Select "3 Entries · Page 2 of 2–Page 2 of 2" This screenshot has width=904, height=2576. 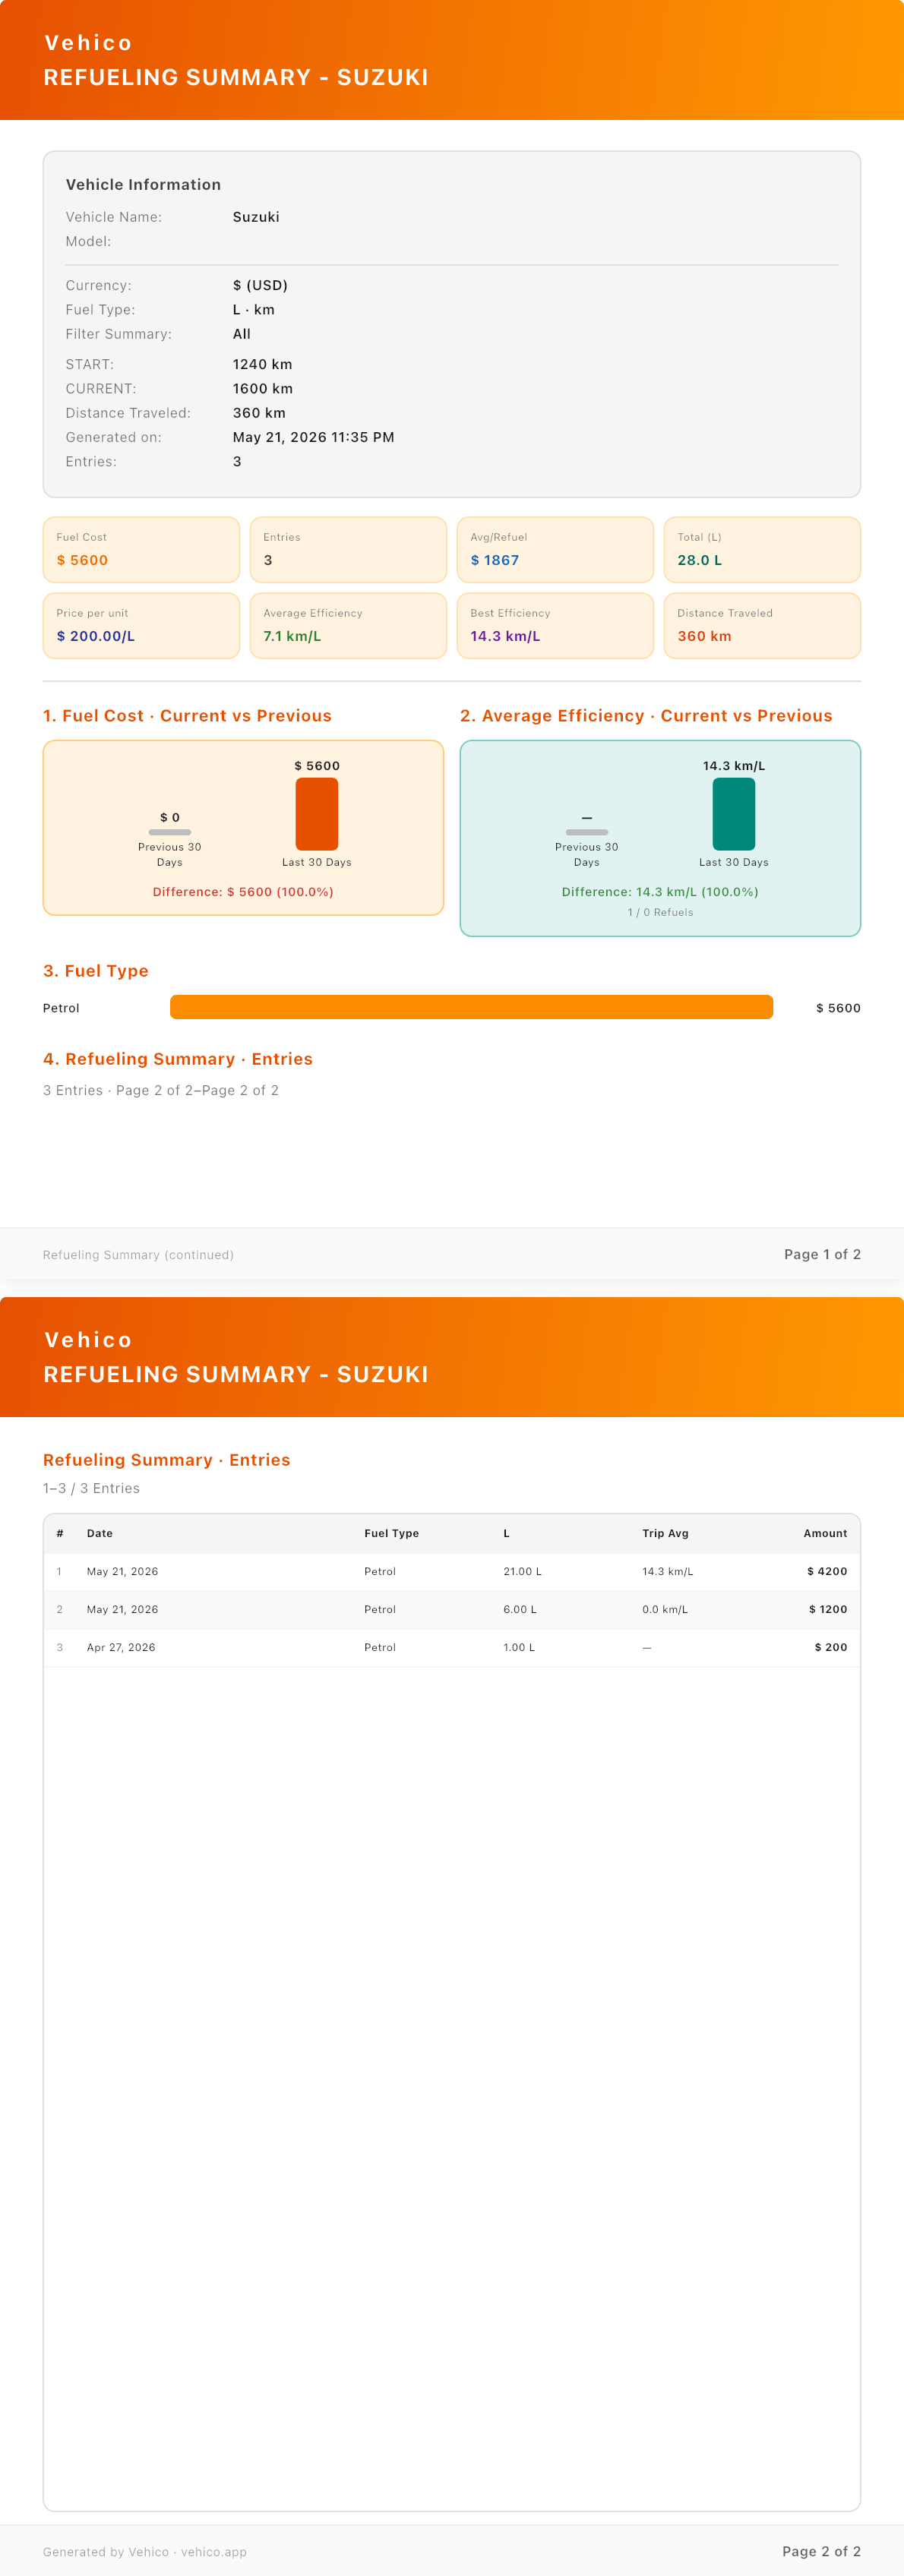161,1090
